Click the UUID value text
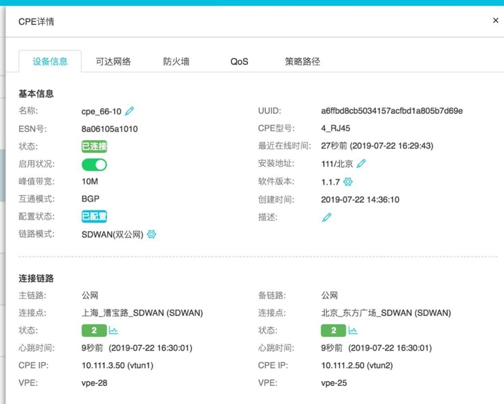The width and height of the screenshot is (504, 404). click(x=392, y=111)
